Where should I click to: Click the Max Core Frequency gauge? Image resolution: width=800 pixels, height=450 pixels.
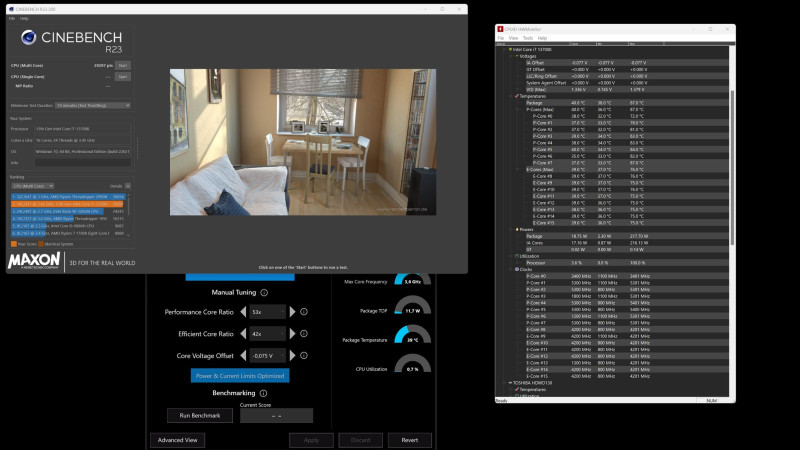412,279
